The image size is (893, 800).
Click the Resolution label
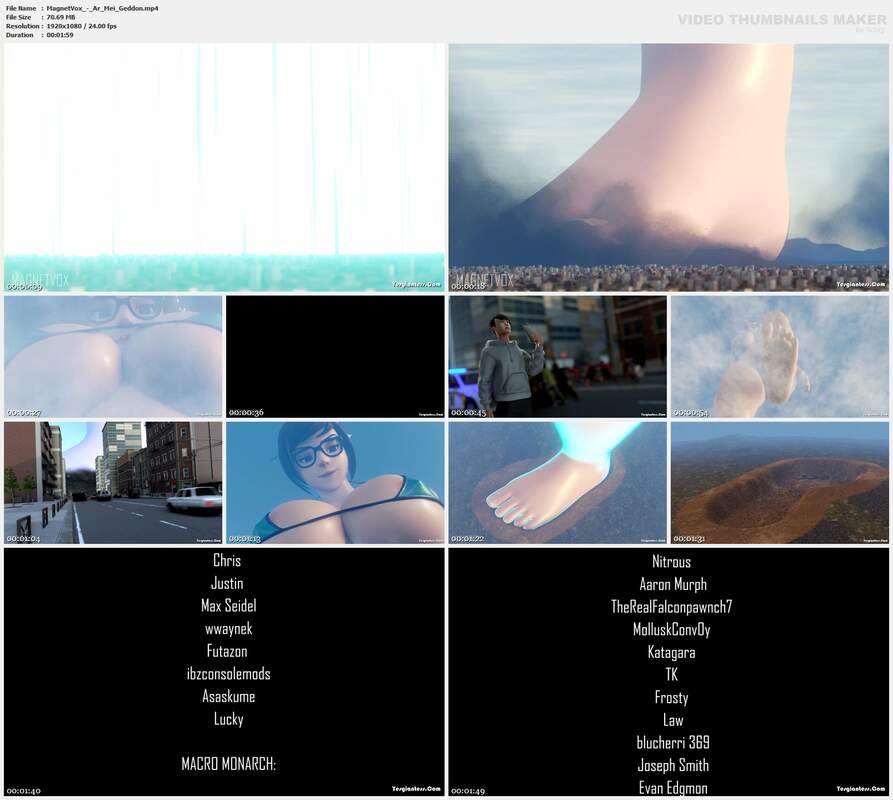point(23,26)
